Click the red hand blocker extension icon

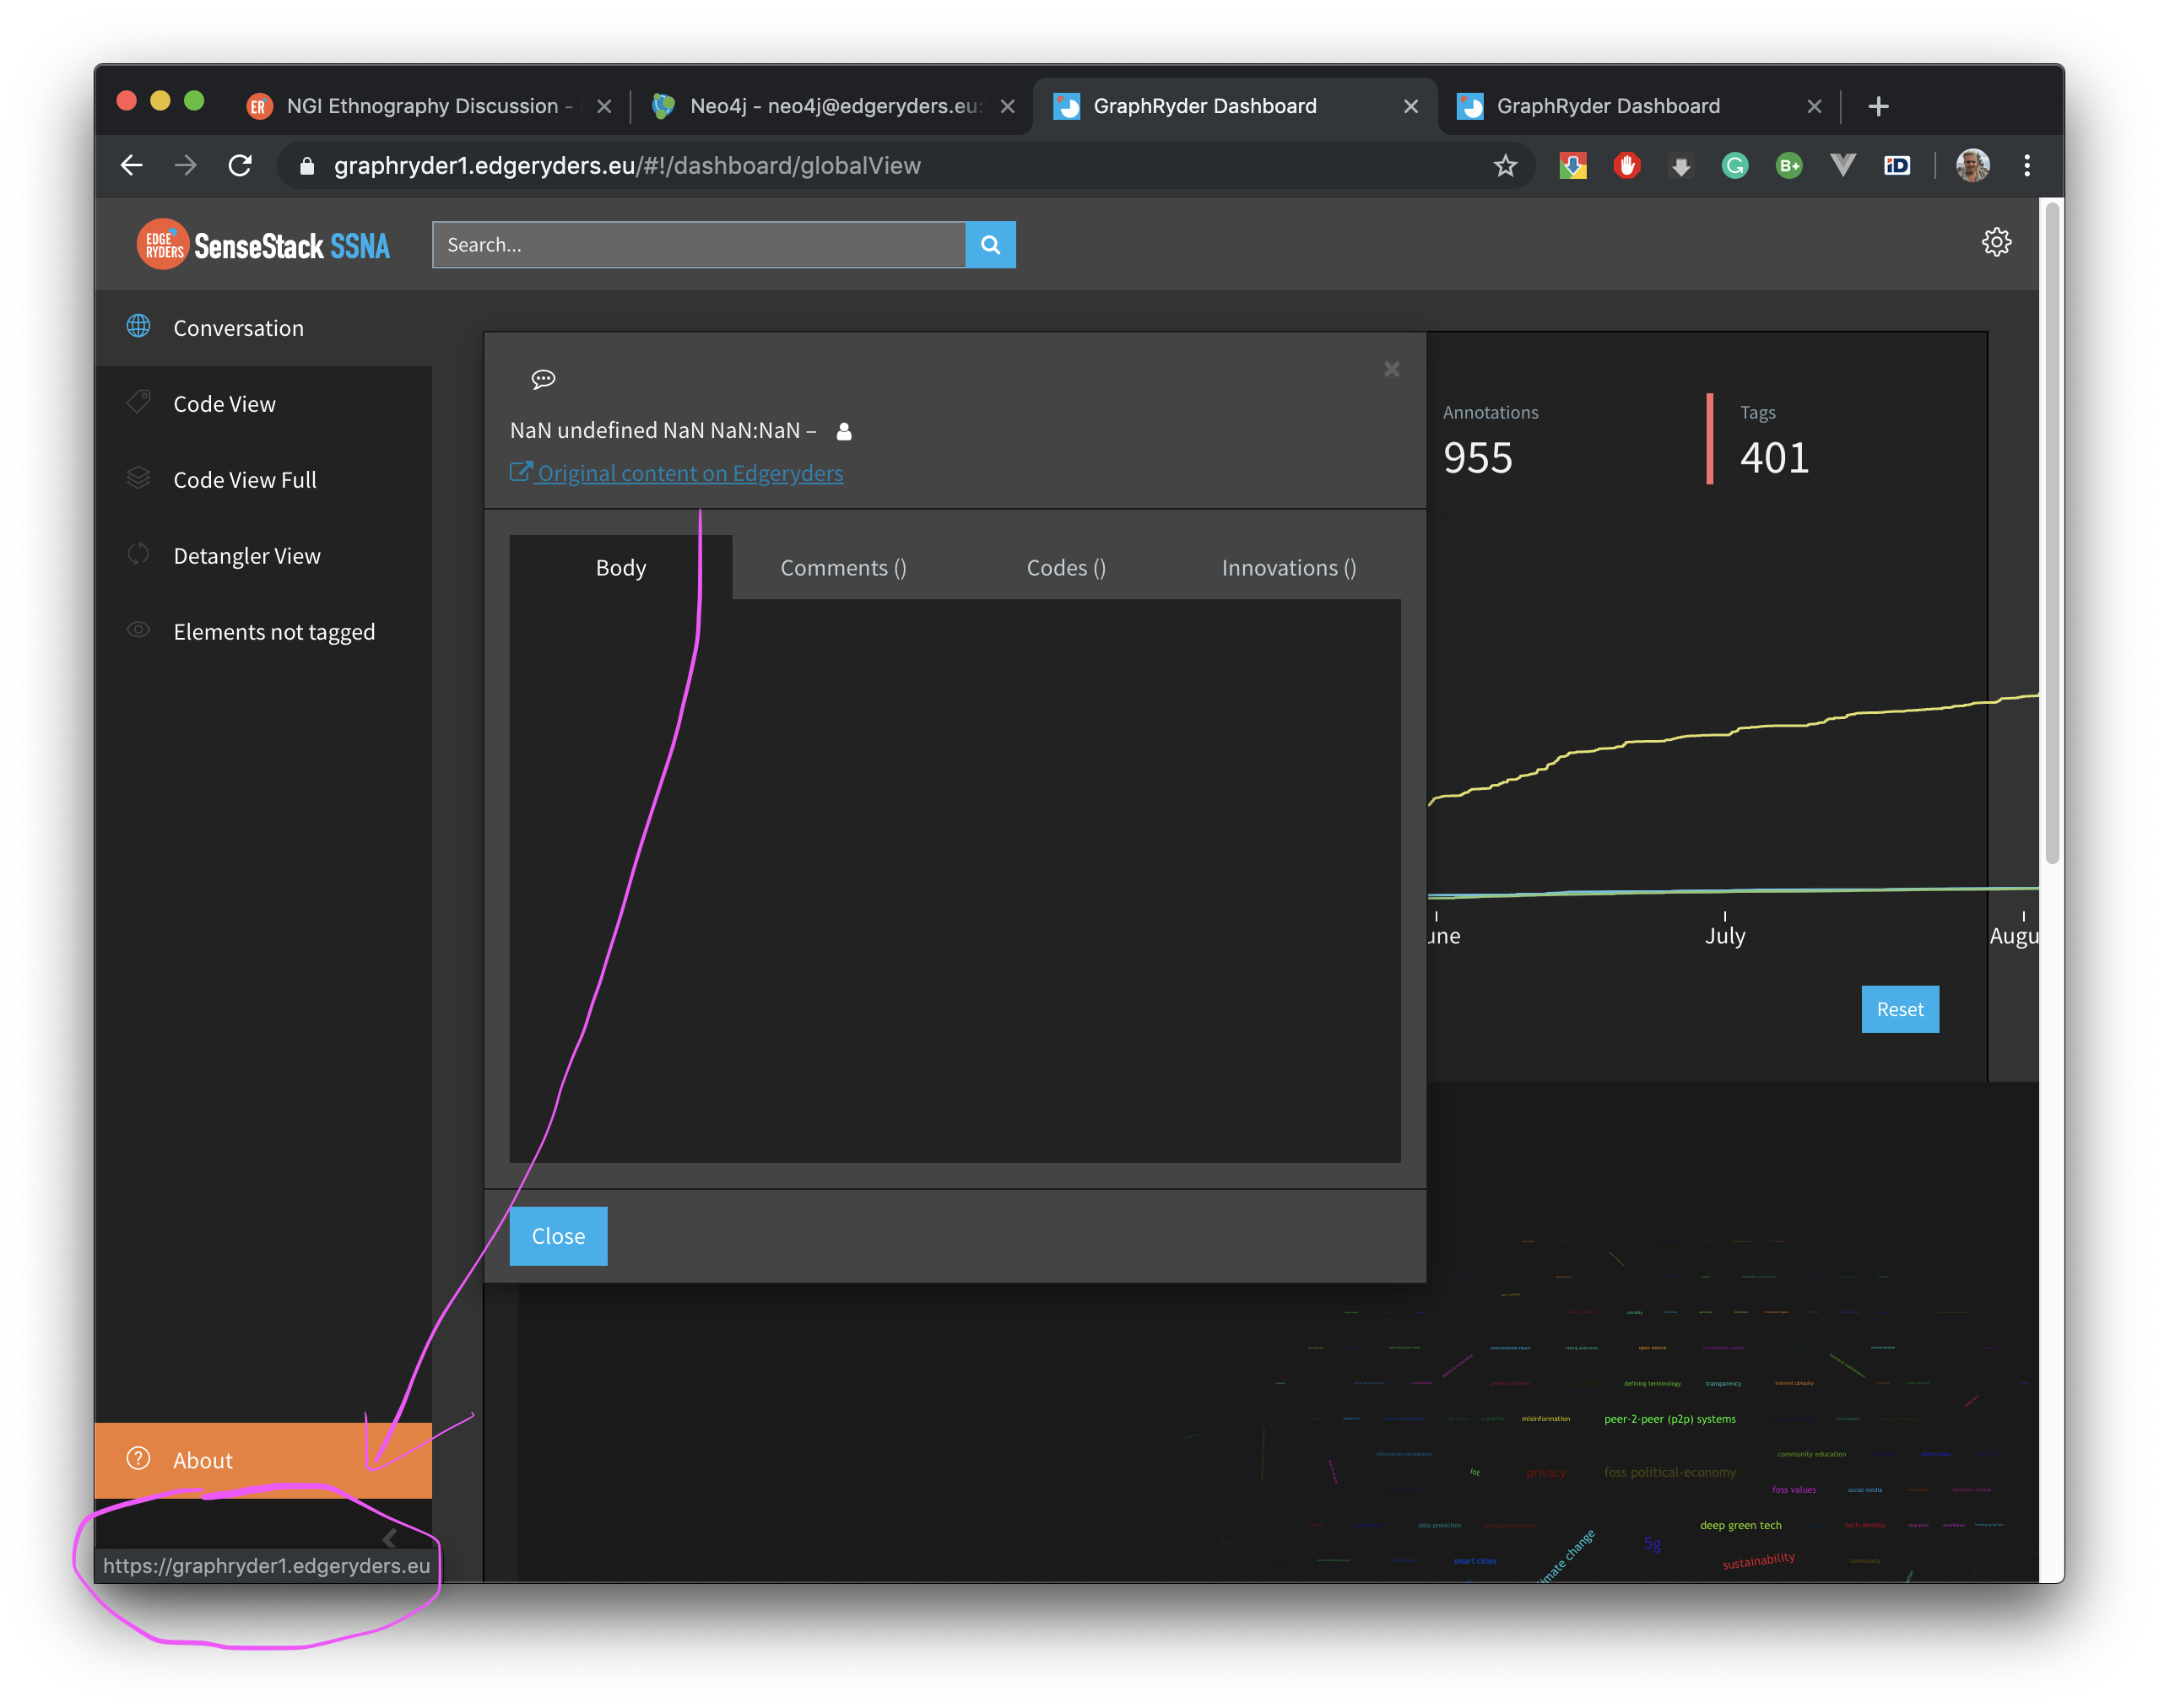pyautogui.click(x=1627, y=166)
